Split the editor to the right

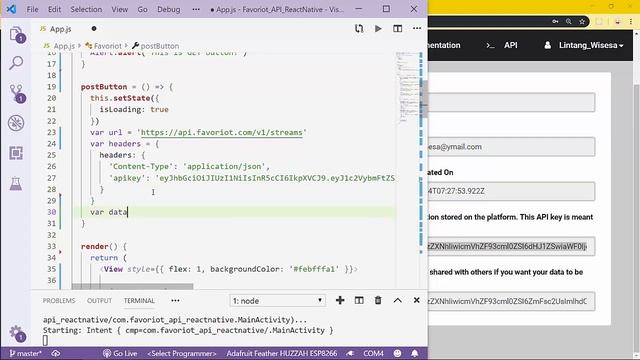coord(398,29)
